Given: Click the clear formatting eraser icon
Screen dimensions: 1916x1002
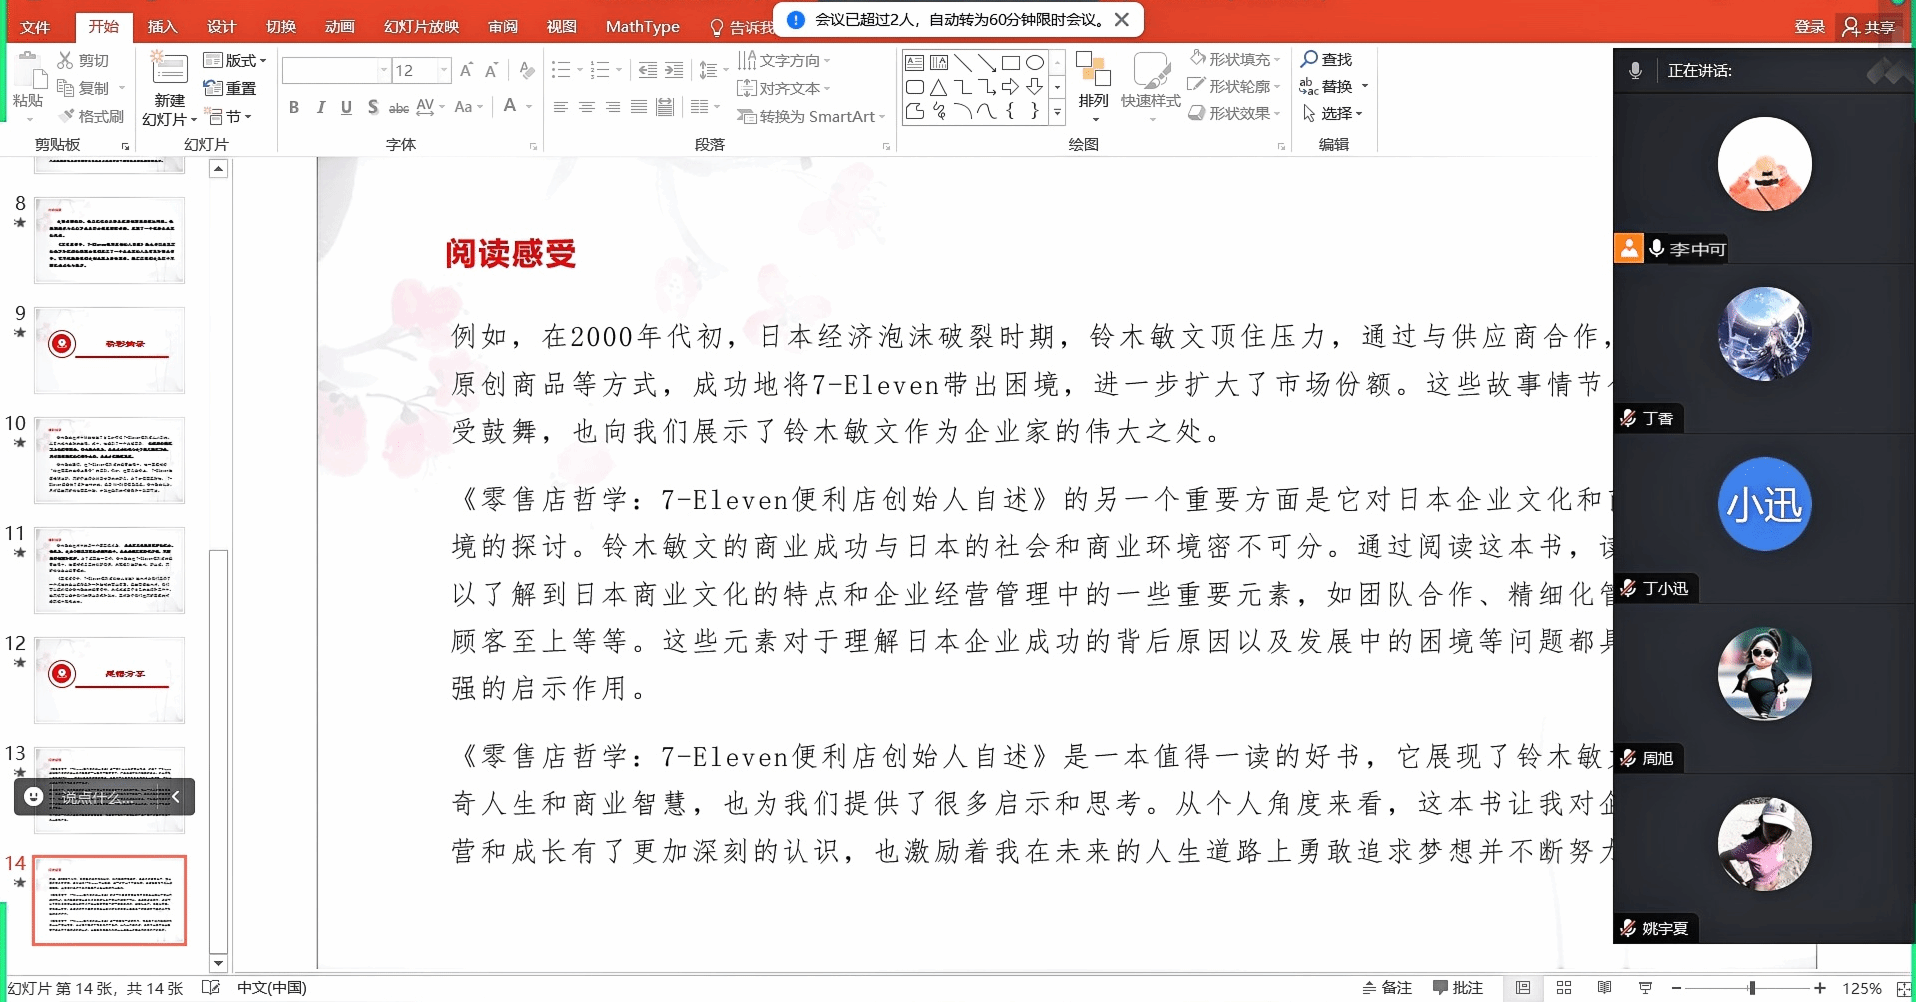Looking at the screenshot, I should (x=527, y=70).
